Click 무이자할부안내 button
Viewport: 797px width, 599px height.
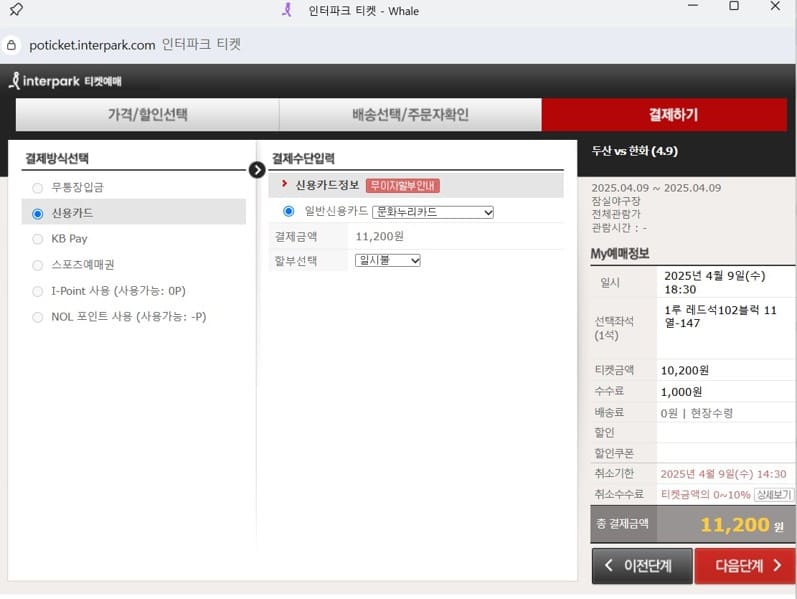tap(403, 186)
